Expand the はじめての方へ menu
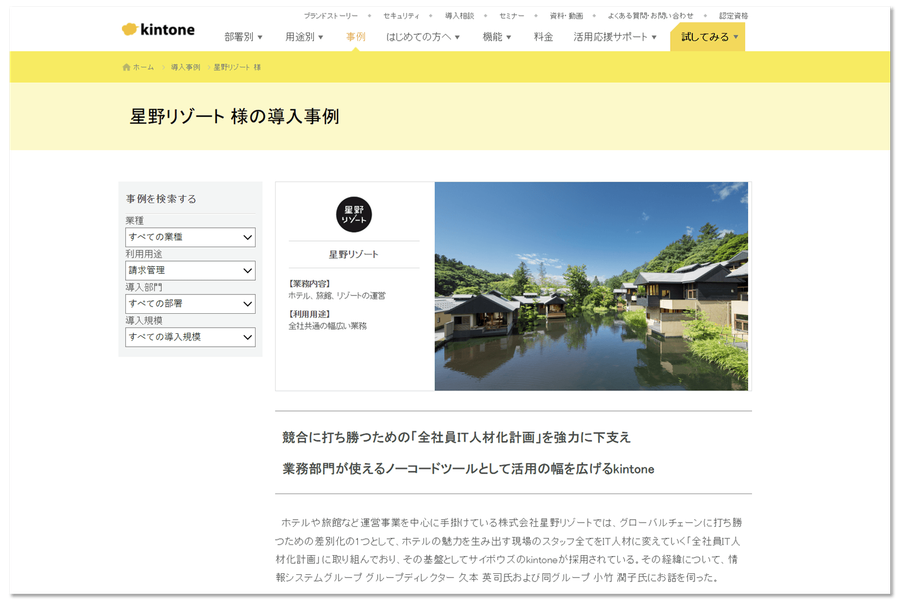 tap(423, 37)
